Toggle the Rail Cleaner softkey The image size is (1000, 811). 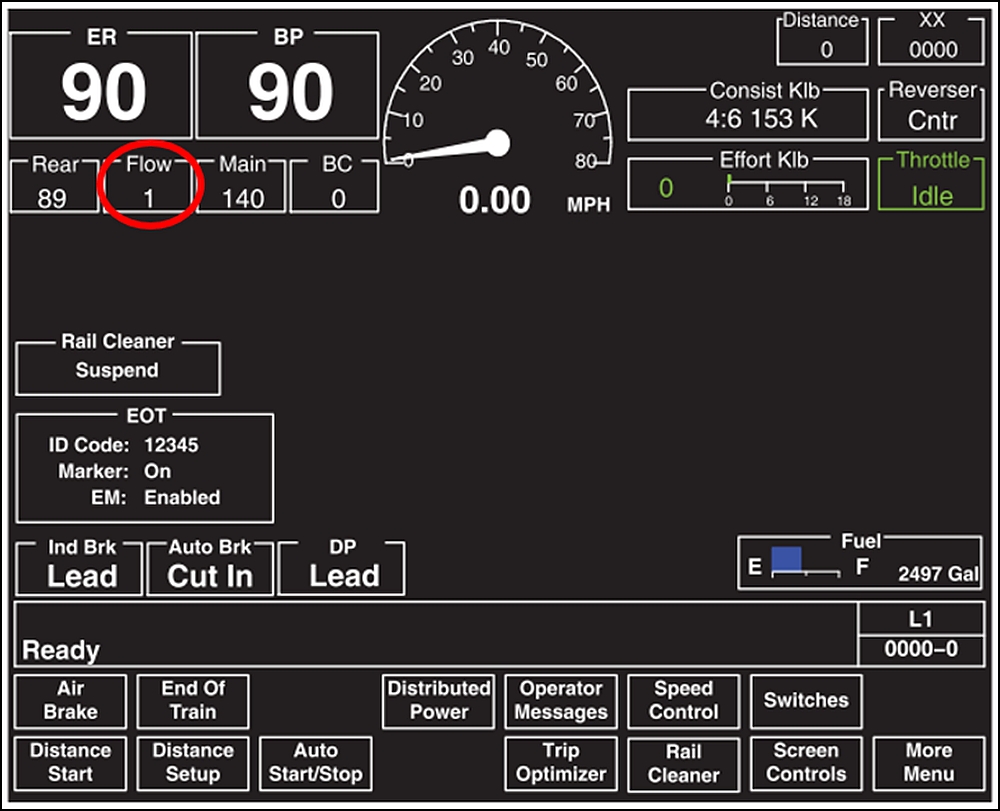[x=683, y=762]
